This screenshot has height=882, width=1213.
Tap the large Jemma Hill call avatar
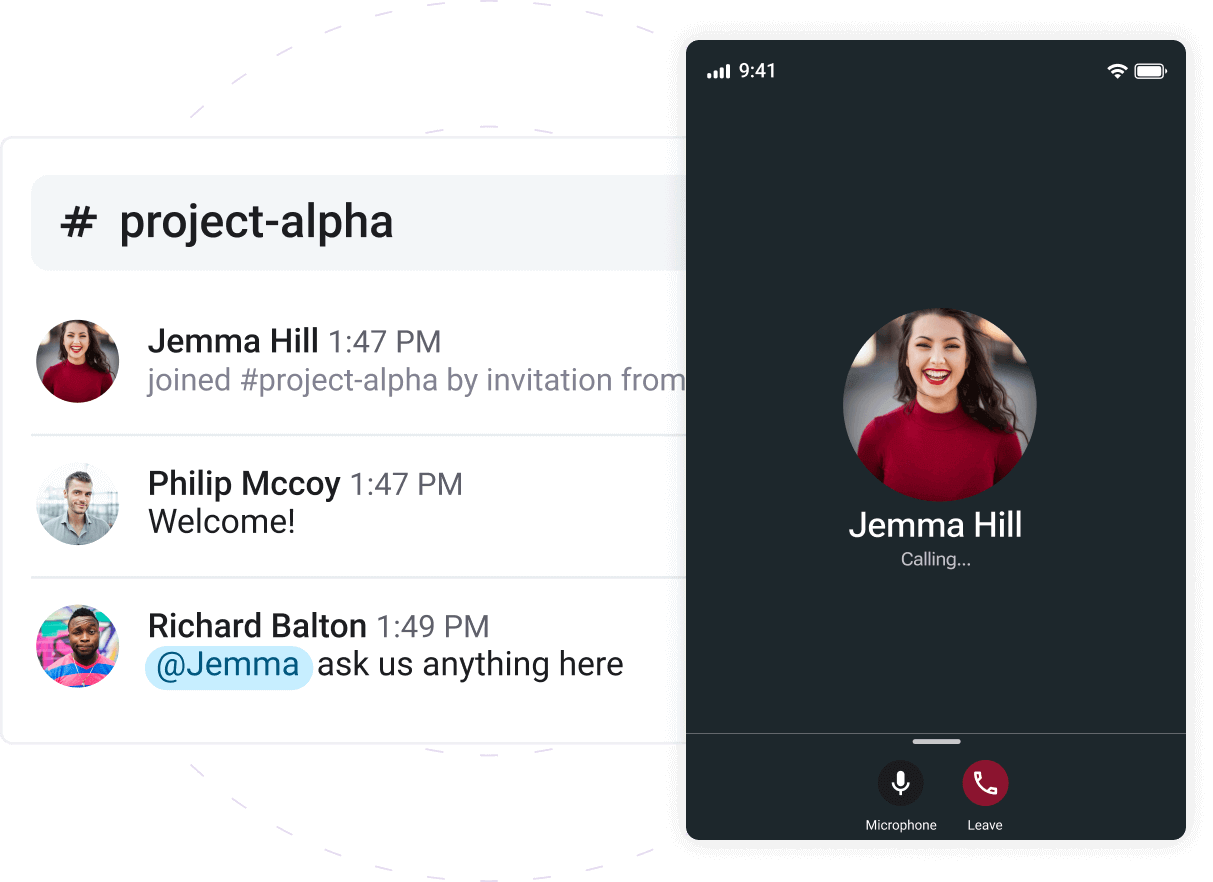939,404
